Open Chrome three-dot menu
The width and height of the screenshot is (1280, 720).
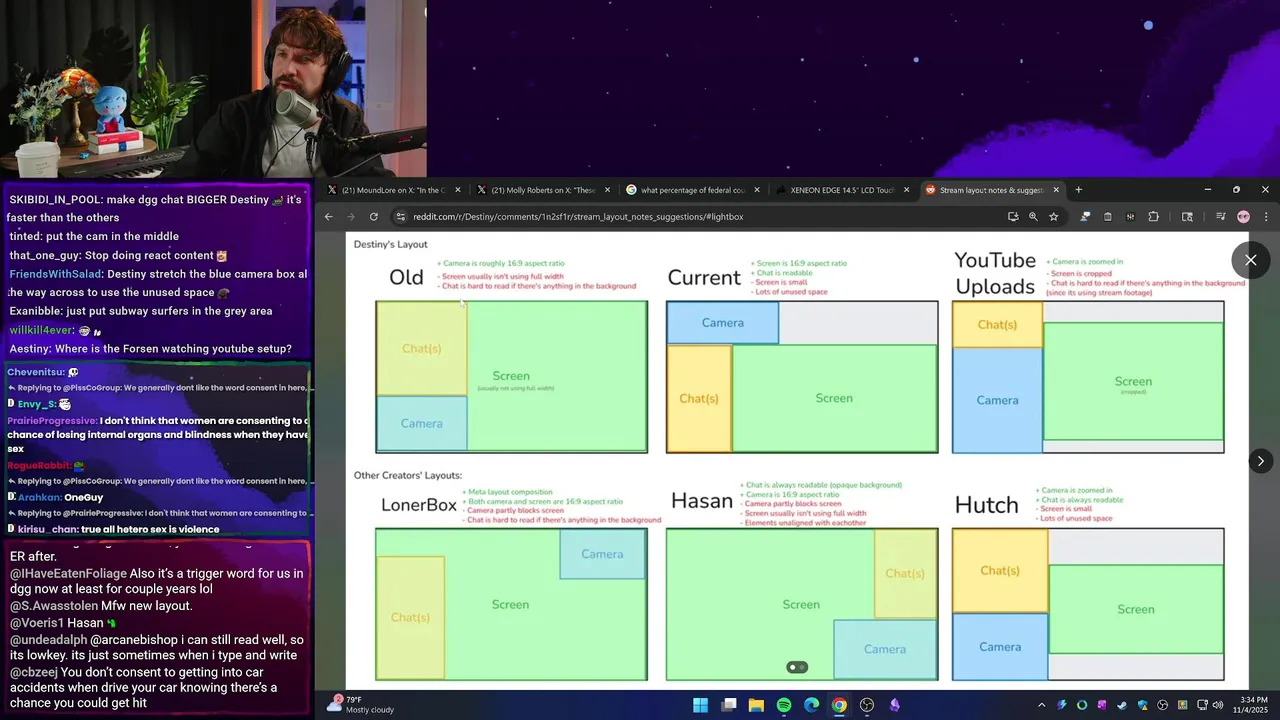tap(1266, 216)
